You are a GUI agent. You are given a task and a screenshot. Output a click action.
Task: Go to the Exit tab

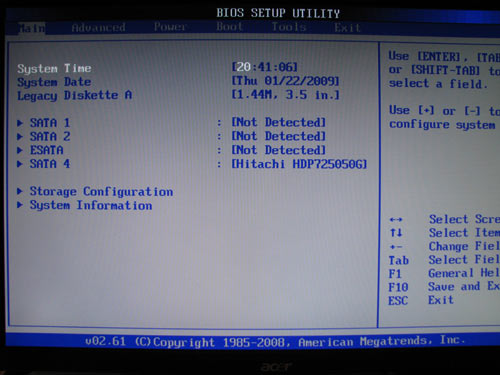[x=347, y=28]
